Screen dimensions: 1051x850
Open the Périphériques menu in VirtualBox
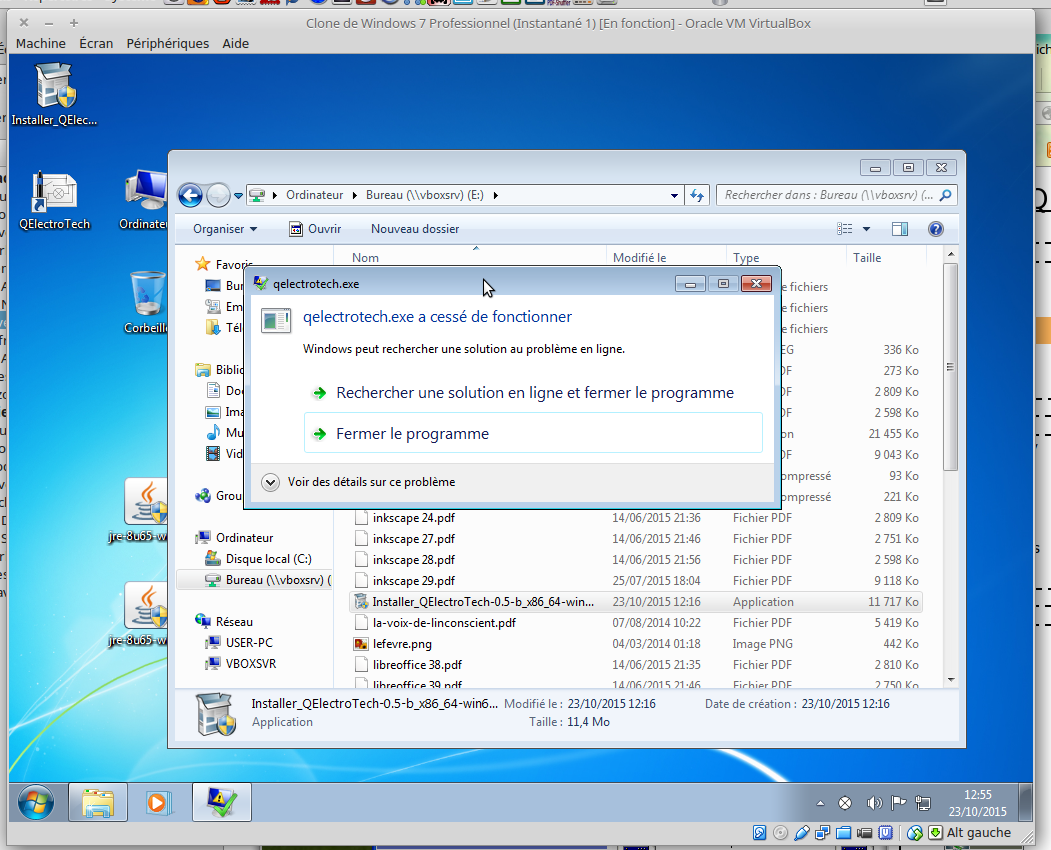[x=168, y=43]
